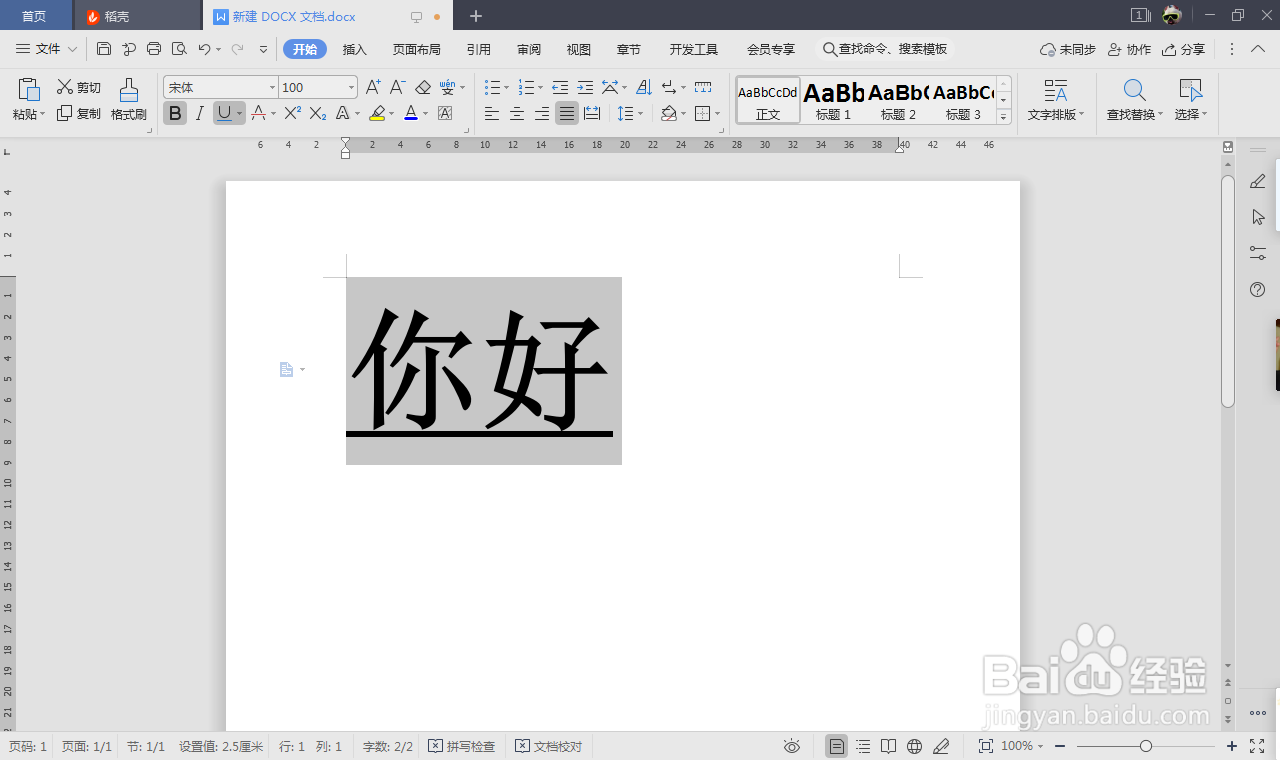Click the Paste clipboard icon

pos(29,89)
